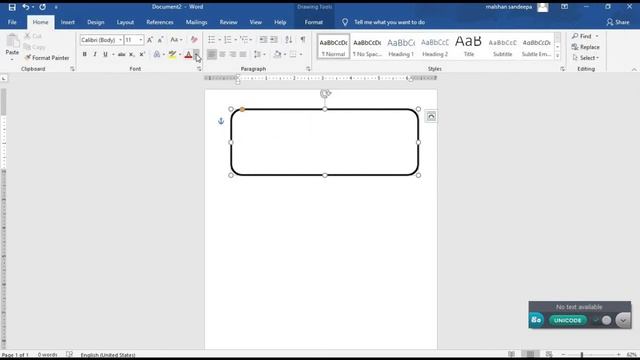640x360 pixels.
Task: Click the rotation handle above the shape
Action: coord(325,94)
